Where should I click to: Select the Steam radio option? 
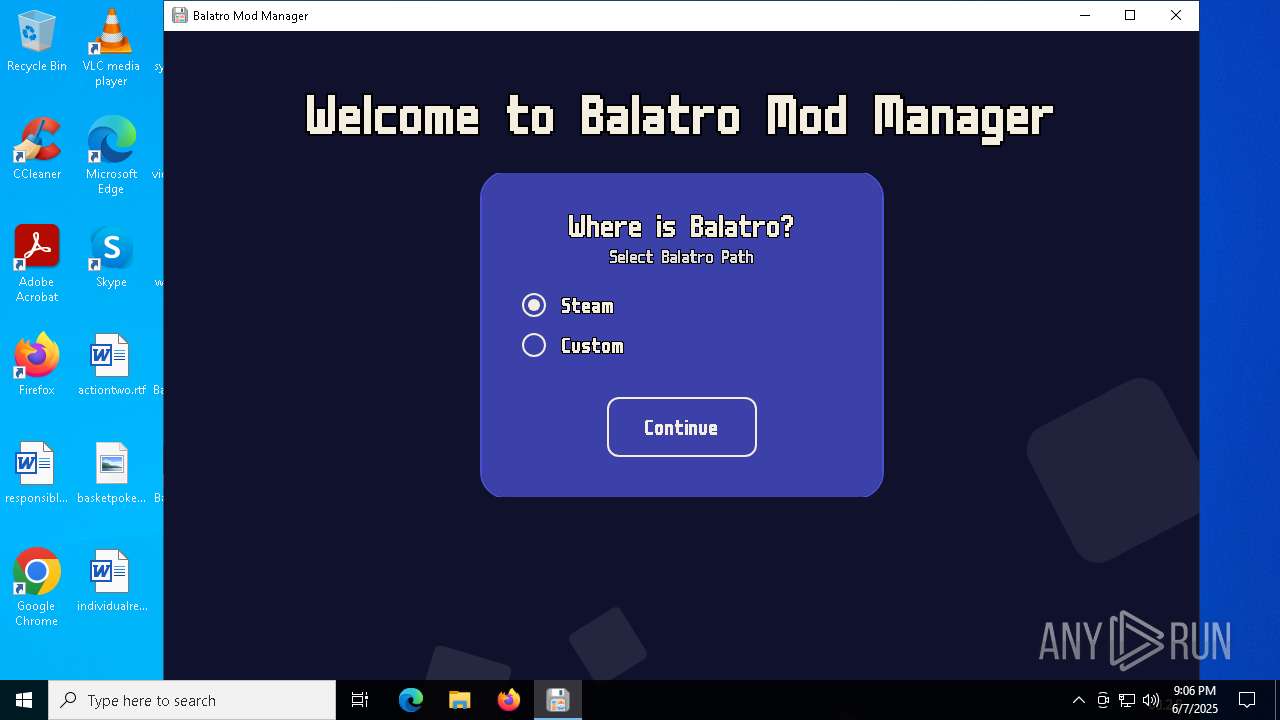pyautogui.click(x=534, y=305)
